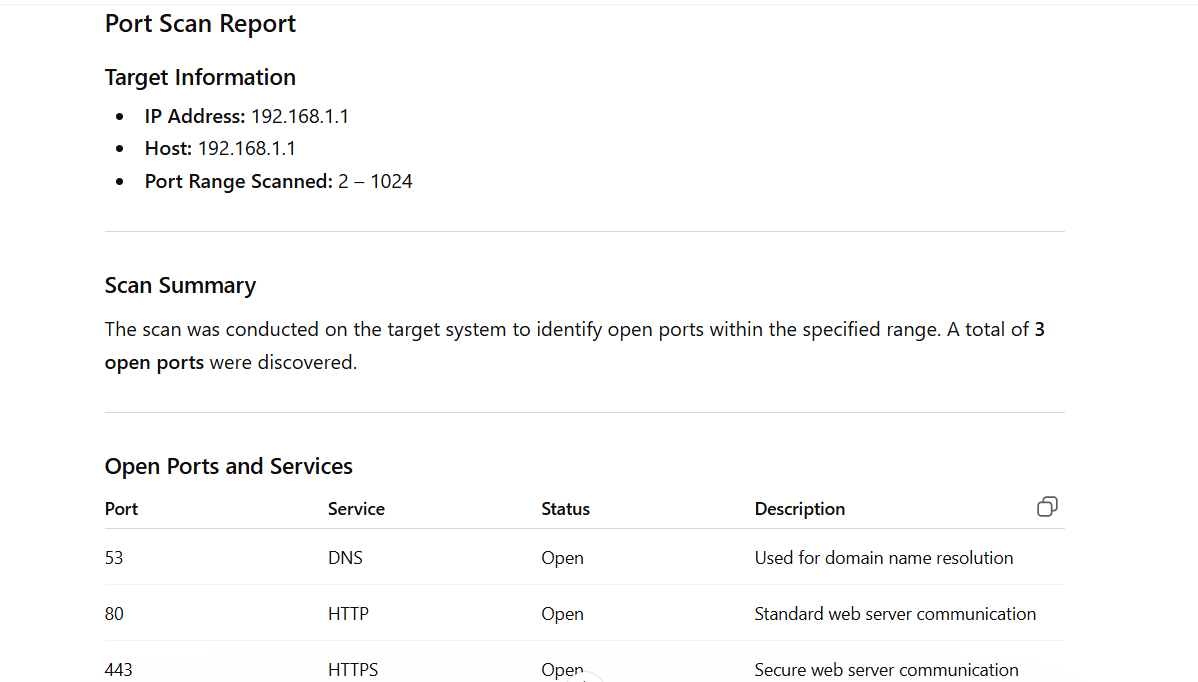Image resolution: width=1198 pixels, height=682 pixels.
Task: Click the HTTP service cell
Action: (348, 614)
